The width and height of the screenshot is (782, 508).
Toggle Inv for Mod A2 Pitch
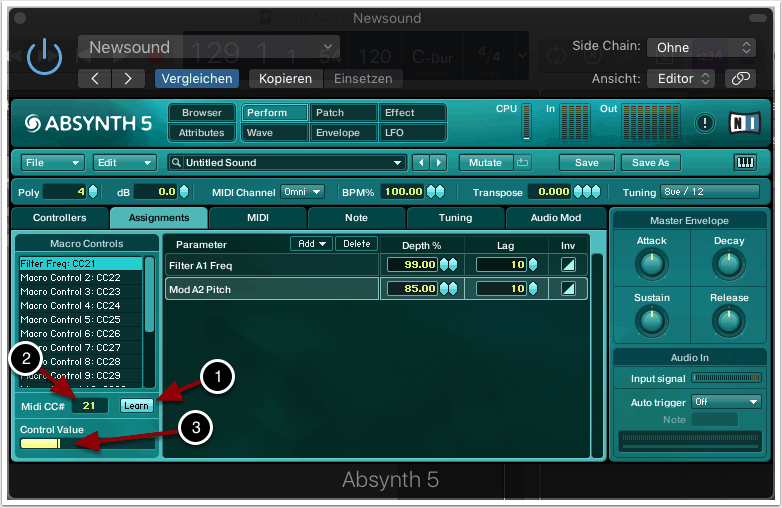(x=568, y=288)
